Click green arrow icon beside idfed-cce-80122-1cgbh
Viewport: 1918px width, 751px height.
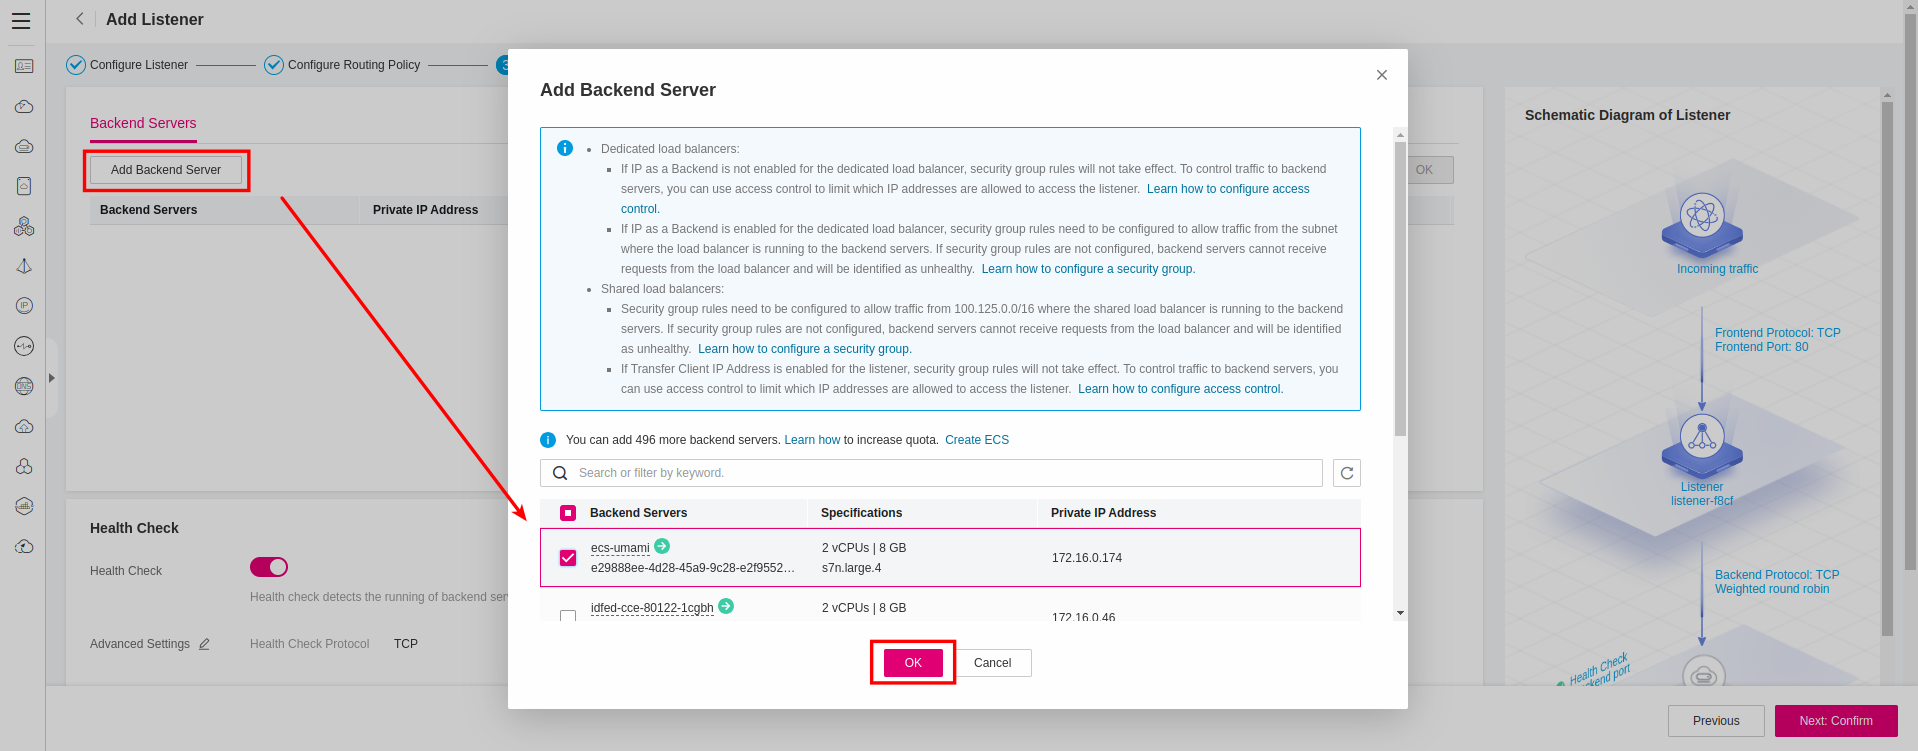(726, 606)
